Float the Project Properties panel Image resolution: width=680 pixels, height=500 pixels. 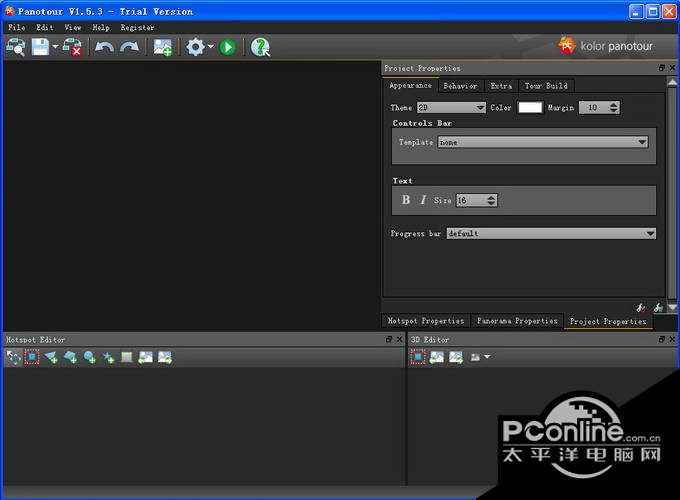point(661,68)
